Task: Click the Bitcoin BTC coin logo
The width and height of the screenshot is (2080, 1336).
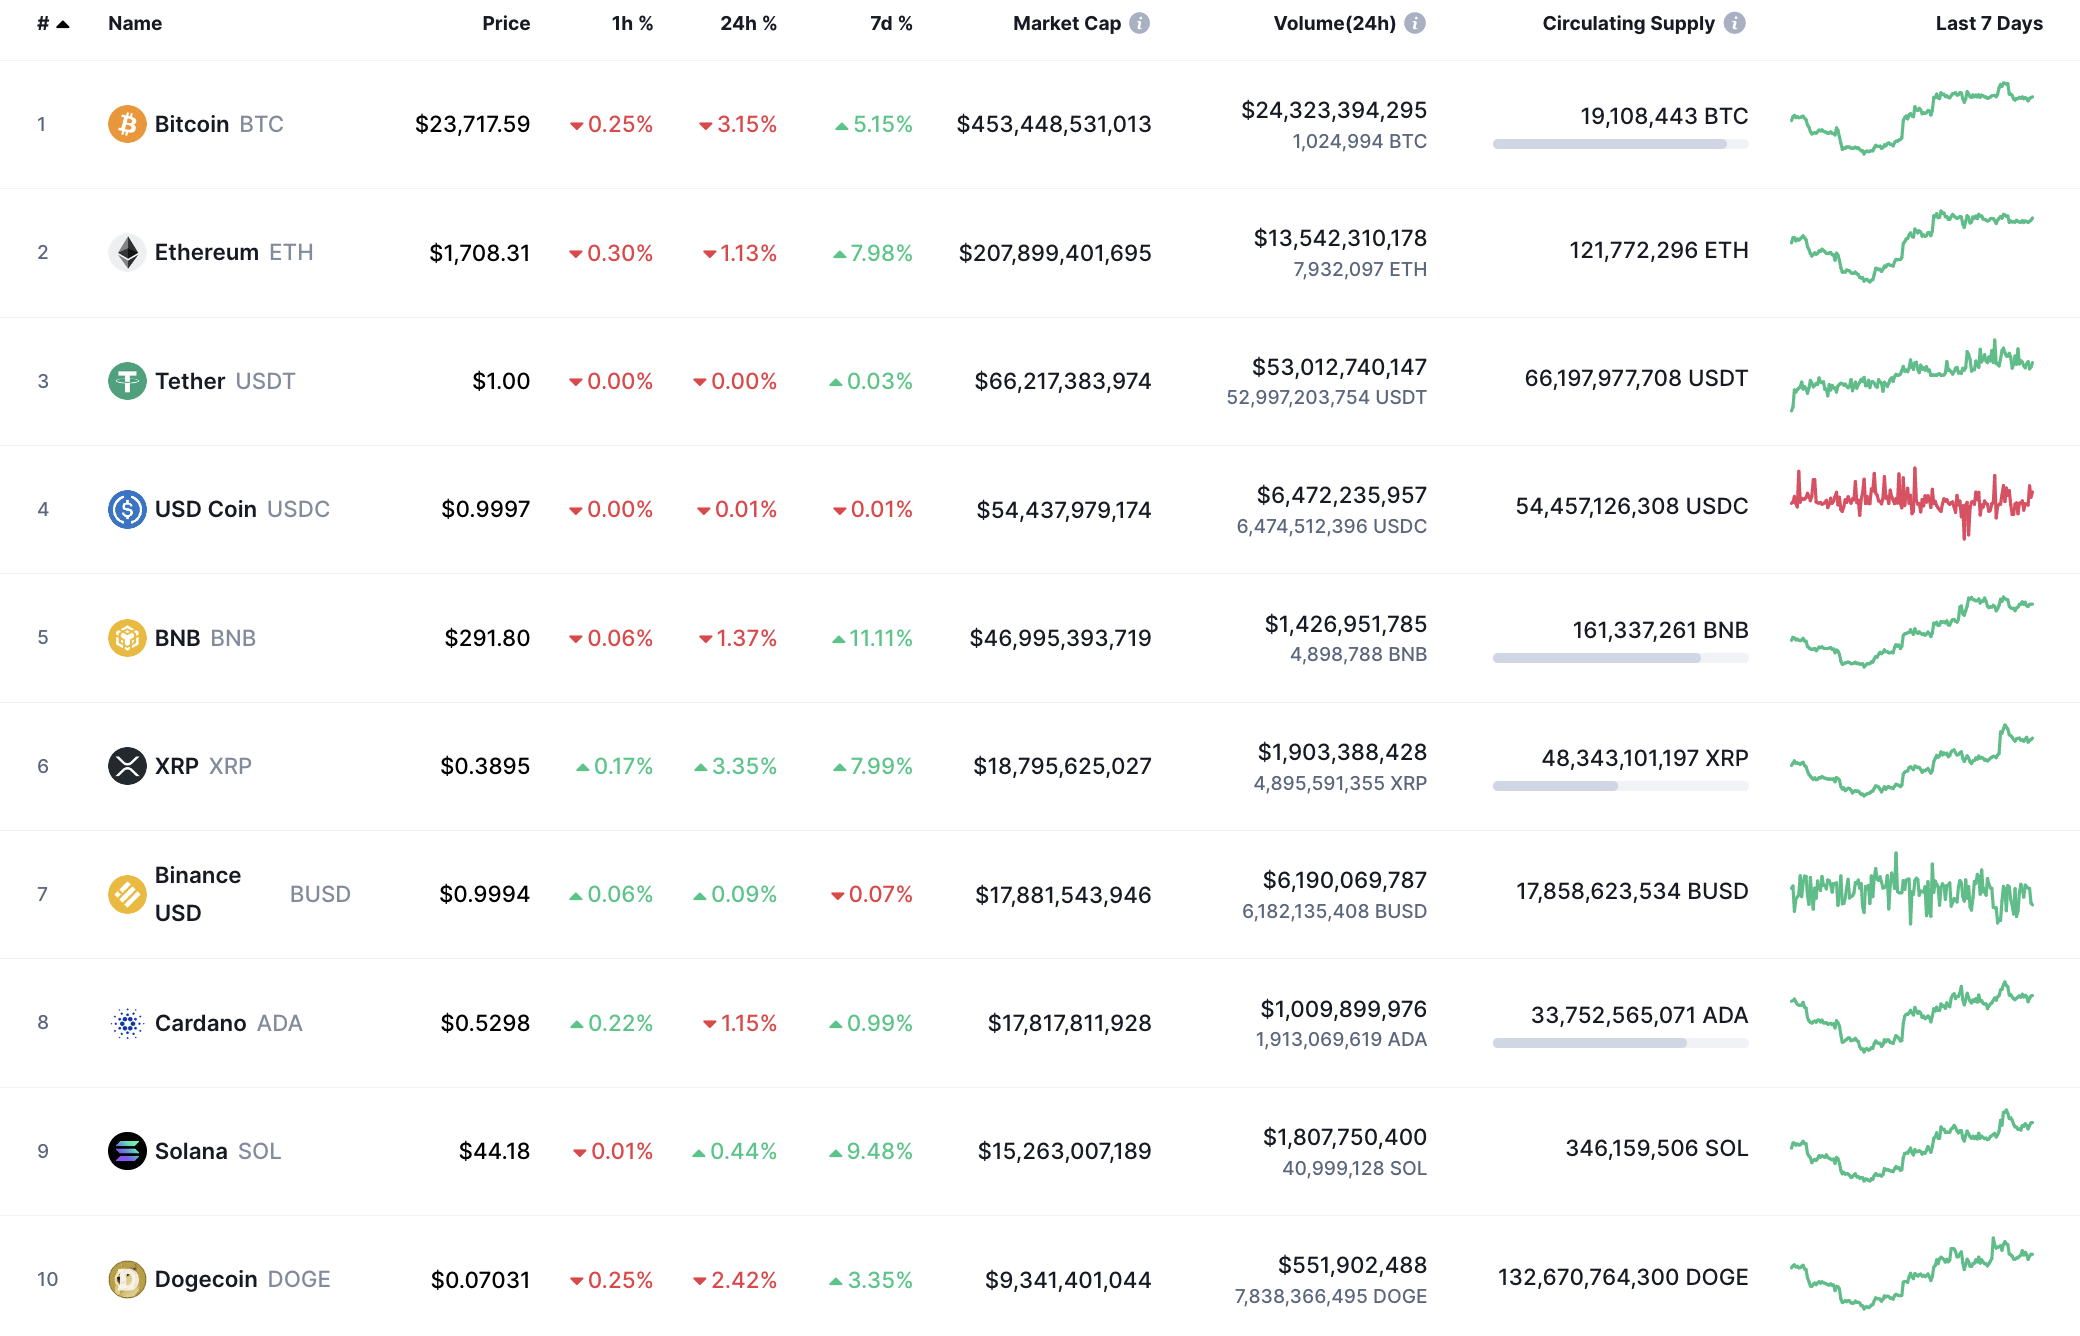Action: click(127, 124)
